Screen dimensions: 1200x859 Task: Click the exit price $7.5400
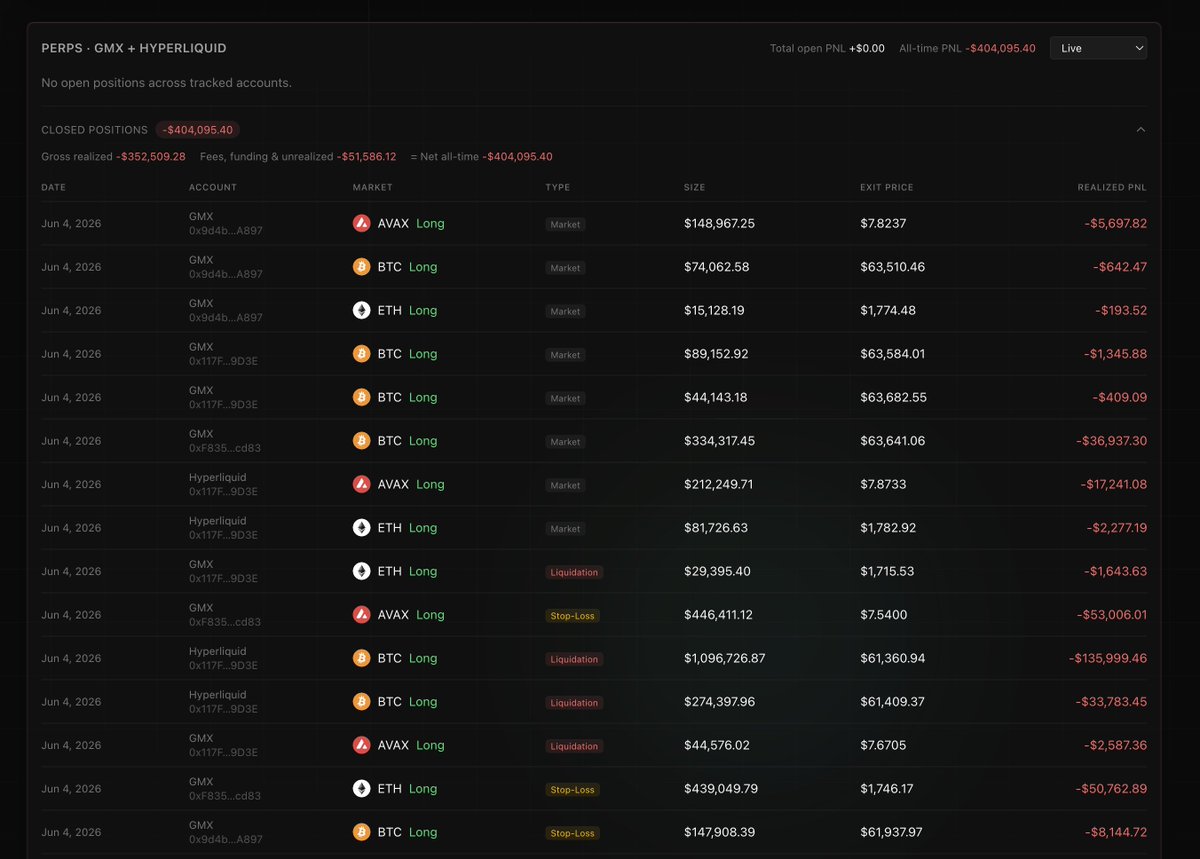(884, 615)
